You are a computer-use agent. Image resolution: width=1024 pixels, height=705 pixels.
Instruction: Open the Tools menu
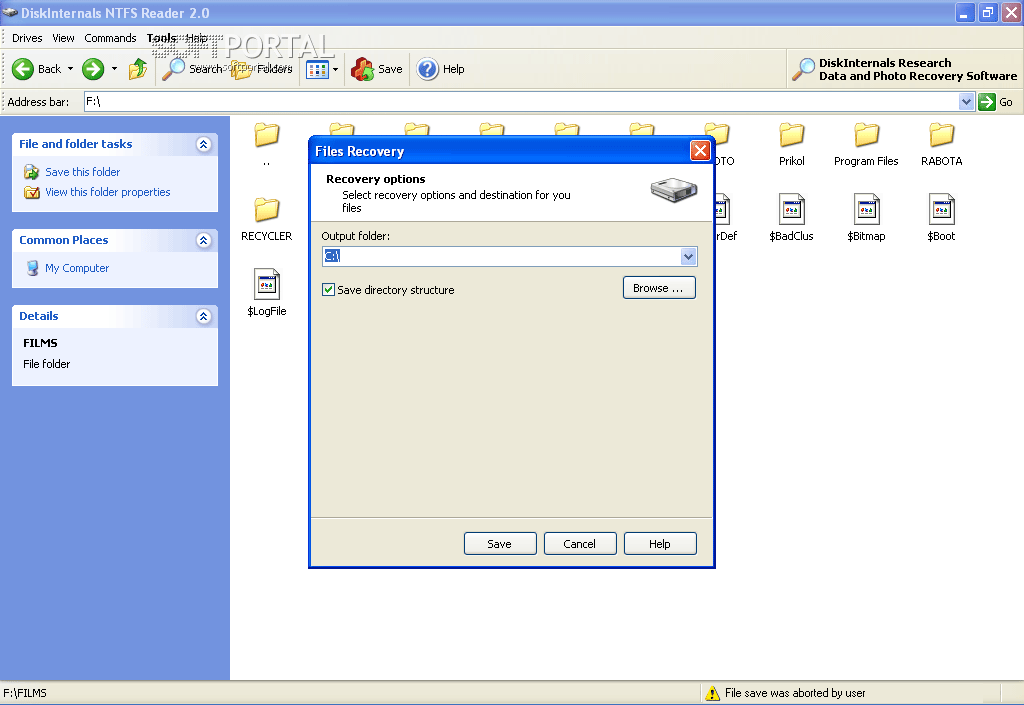tap(161, 38)
